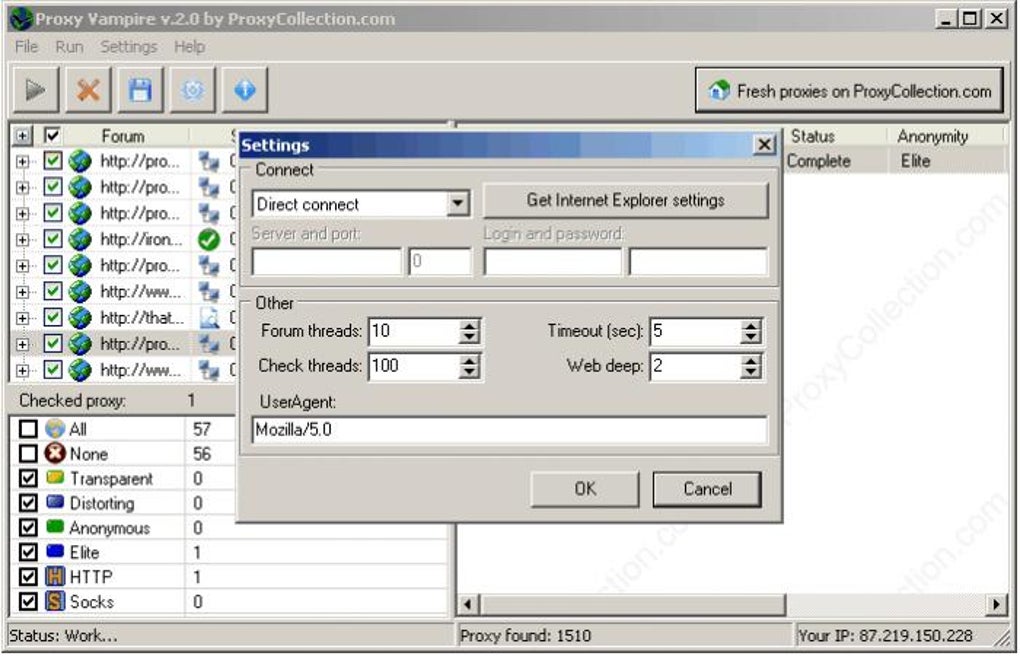Increase Timeout (sec) with up spinner
This screenshot has height=656, width=1020.
click(751, 325)
